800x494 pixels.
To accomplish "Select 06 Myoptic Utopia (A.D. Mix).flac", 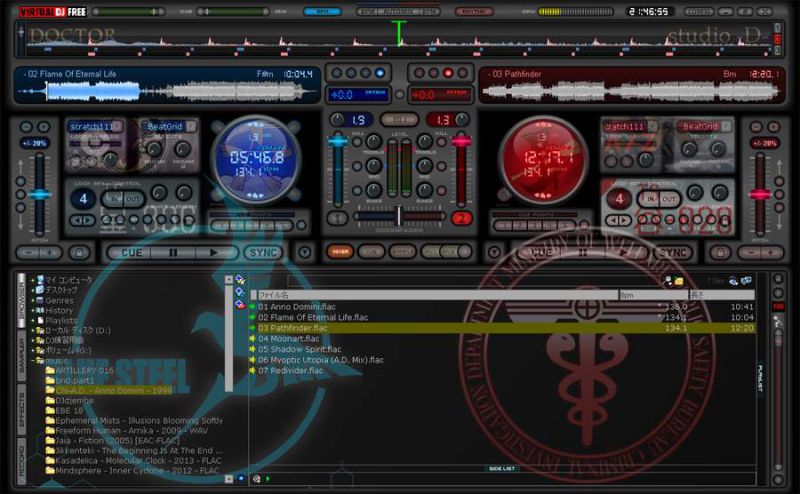I will coord(320,360).
